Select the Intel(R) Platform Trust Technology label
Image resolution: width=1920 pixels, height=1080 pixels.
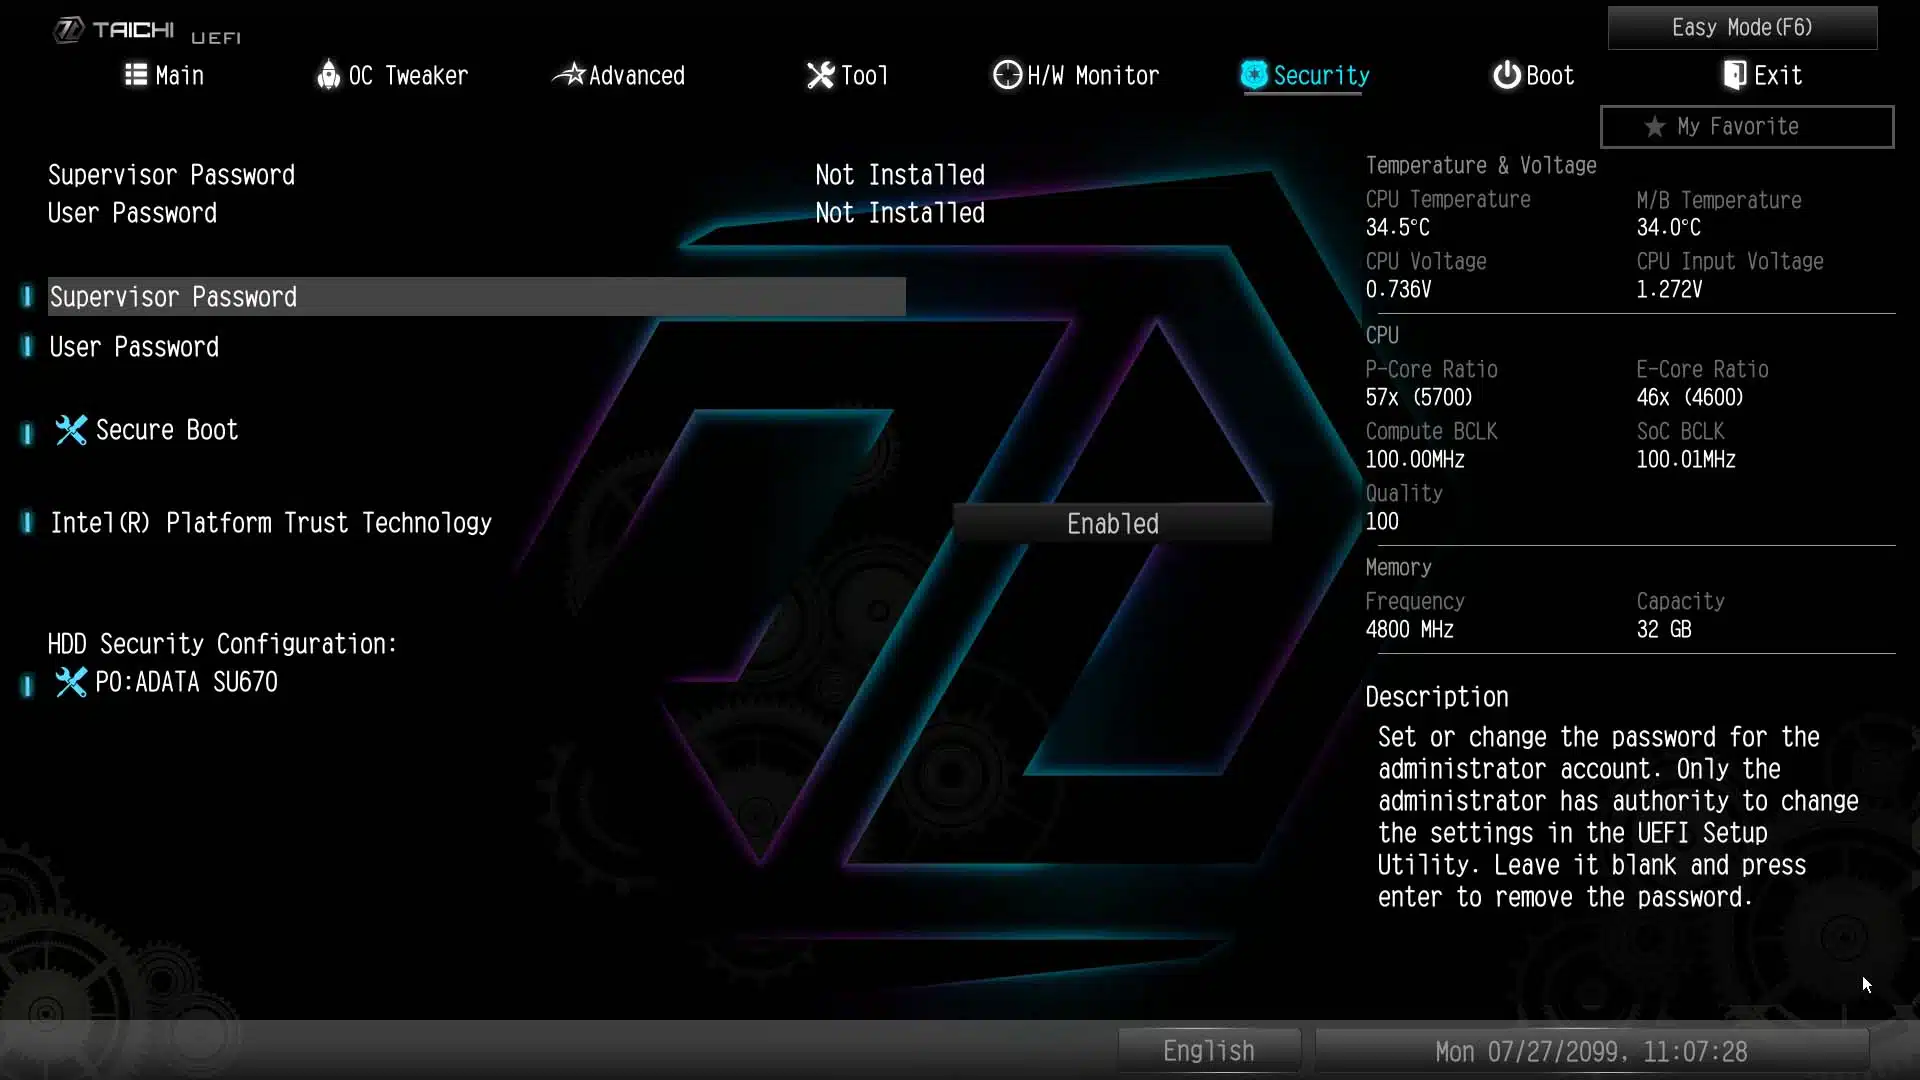tap(271, 523)
